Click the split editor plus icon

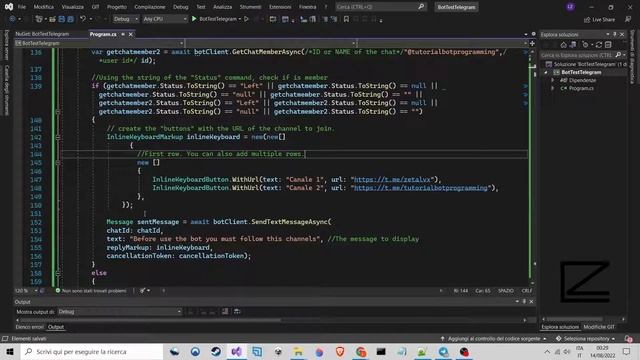click(x=532, y=43)
